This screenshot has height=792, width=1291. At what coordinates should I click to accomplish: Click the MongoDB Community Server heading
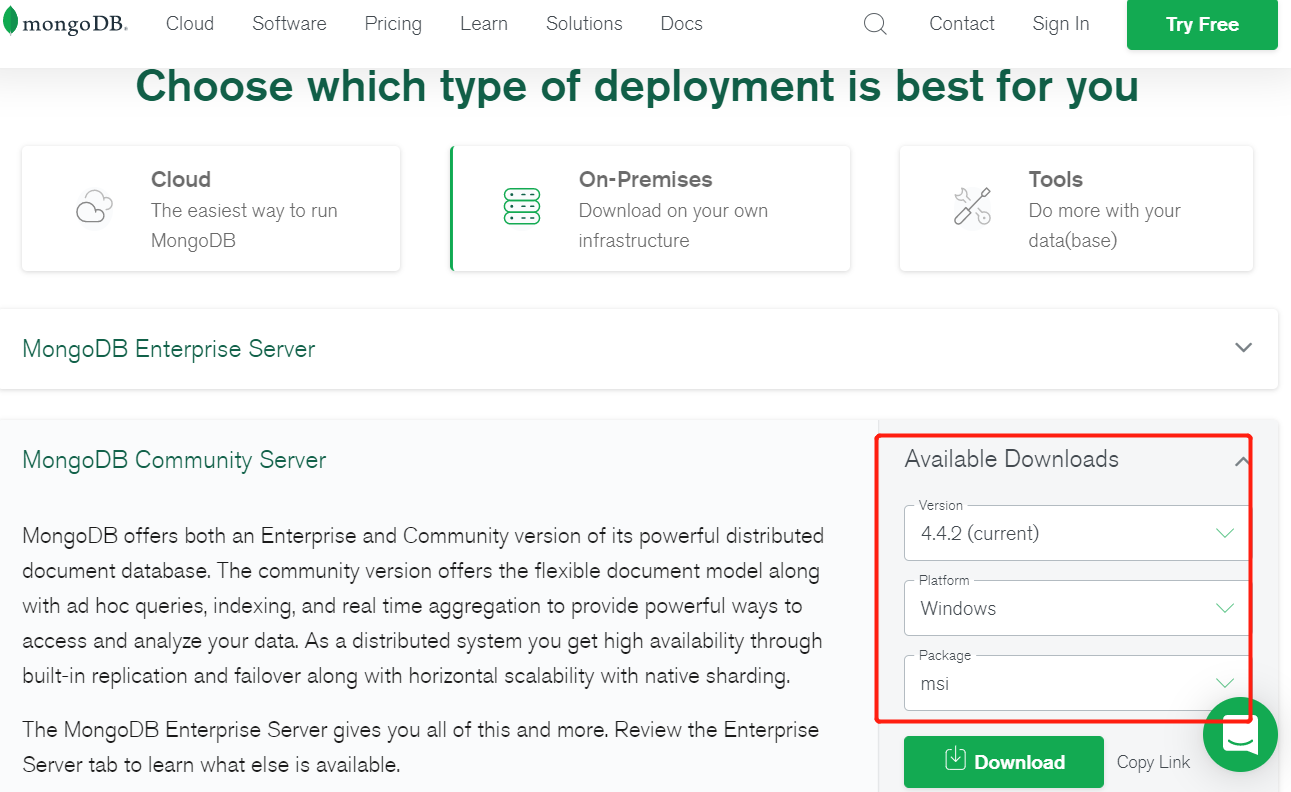tap(174, 460)
